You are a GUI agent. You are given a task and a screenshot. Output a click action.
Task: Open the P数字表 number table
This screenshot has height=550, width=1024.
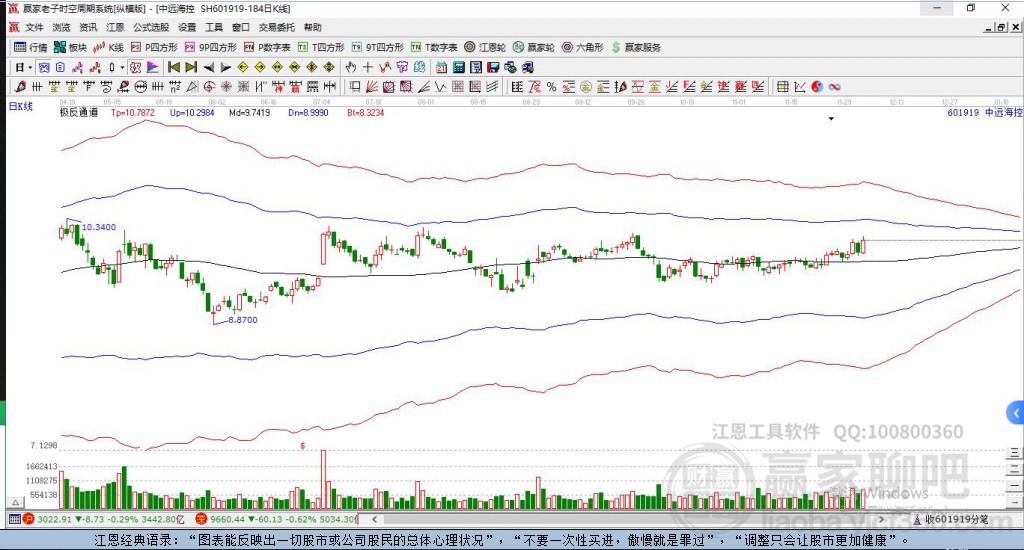coord(267,47)
